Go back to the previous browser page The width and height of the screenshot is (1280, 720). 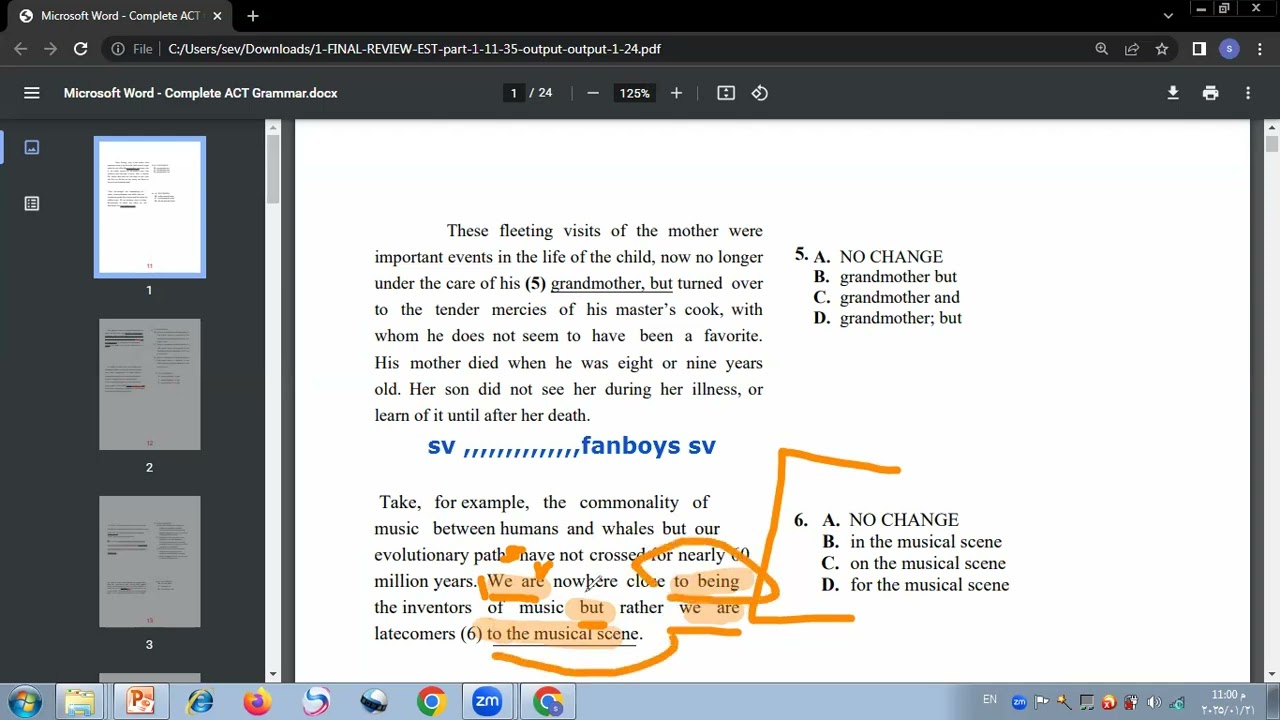tap(20, 49)
